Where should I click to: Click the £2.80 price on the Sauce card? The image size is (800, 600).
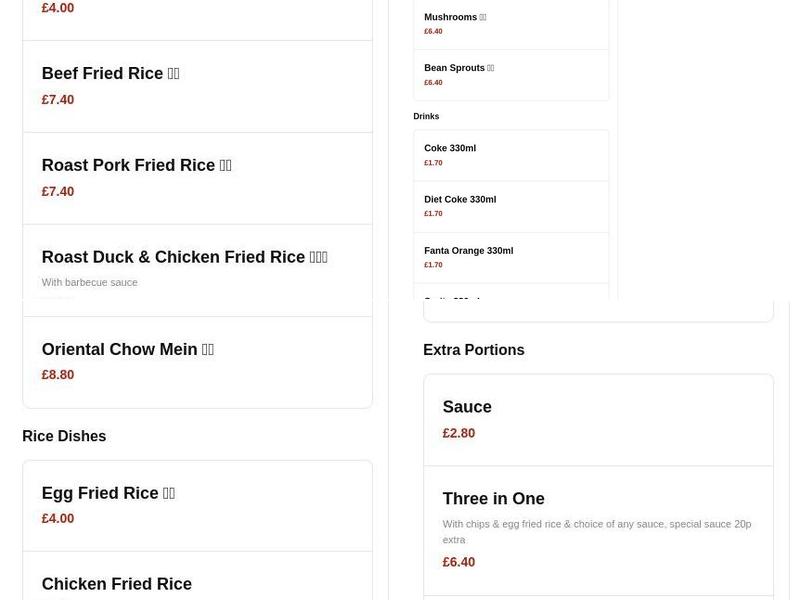point(459,433)
